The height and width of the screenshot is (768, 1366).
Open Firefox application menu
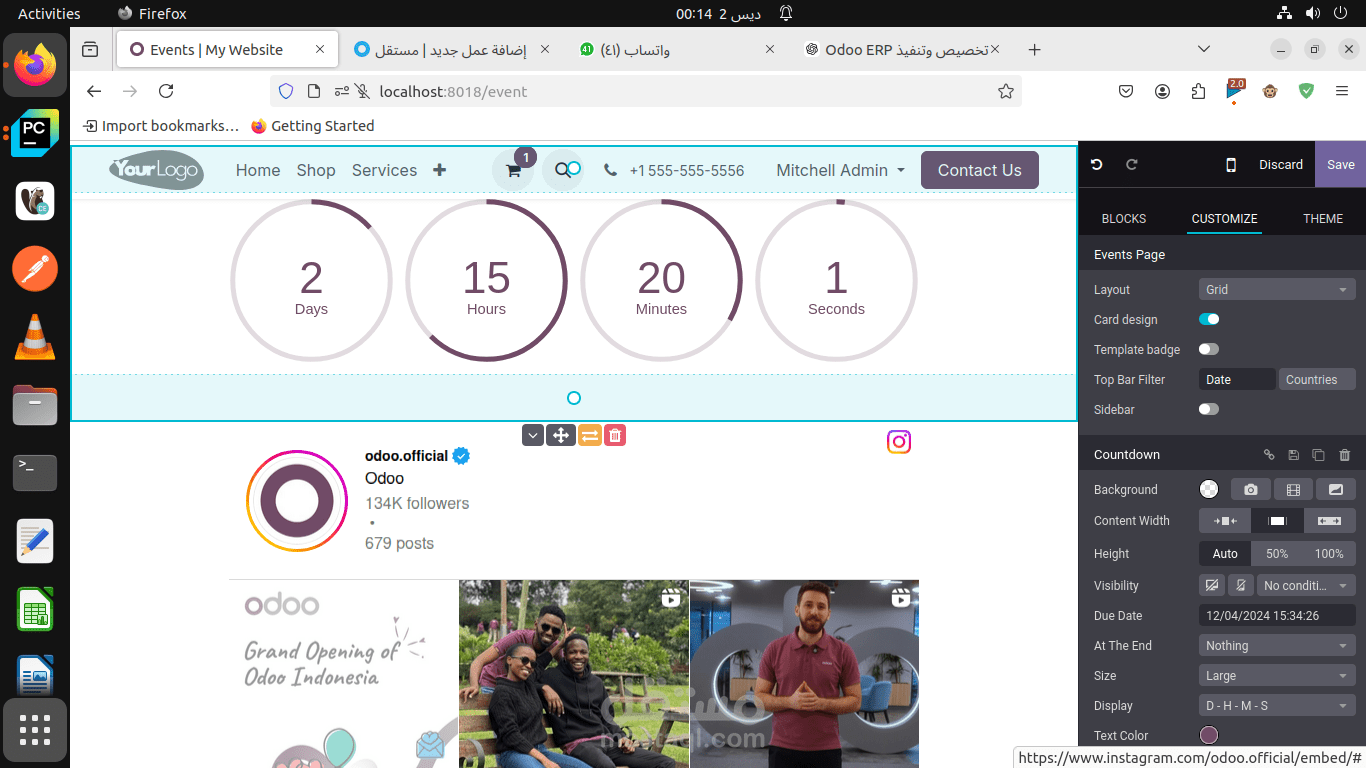(1342, 91)
